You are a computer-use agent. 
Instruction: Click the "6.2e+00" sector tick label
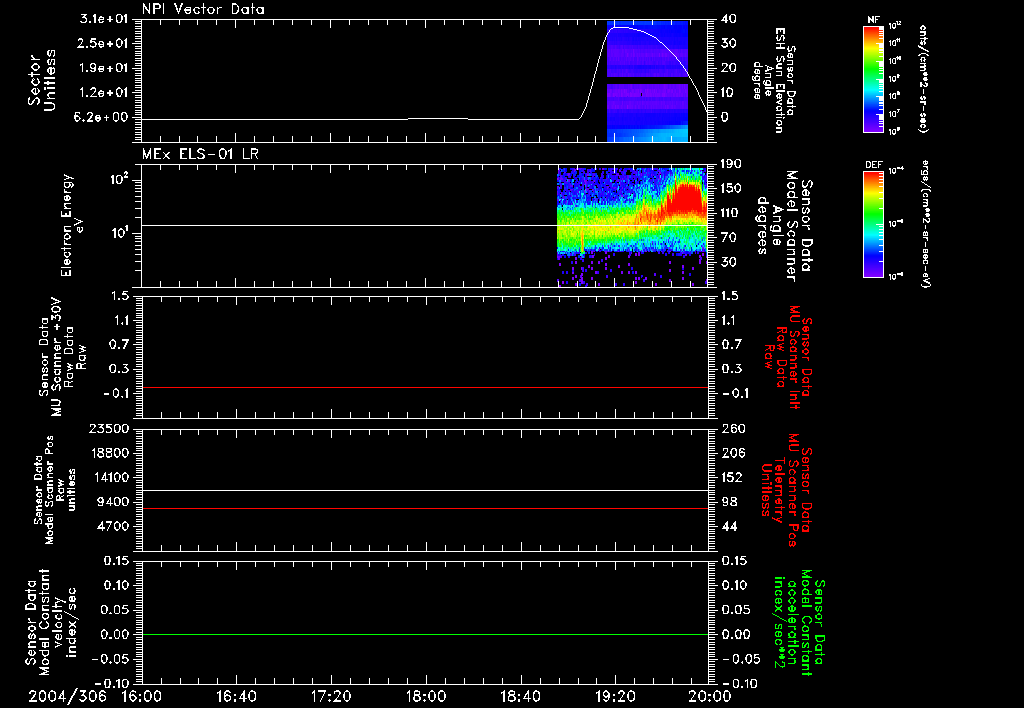103,118
